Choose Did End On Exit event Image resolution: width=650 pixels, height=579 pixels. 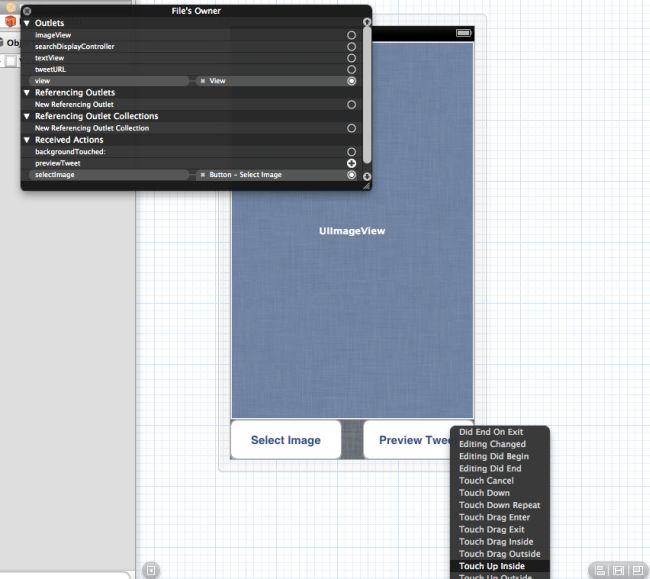(491, 432)
